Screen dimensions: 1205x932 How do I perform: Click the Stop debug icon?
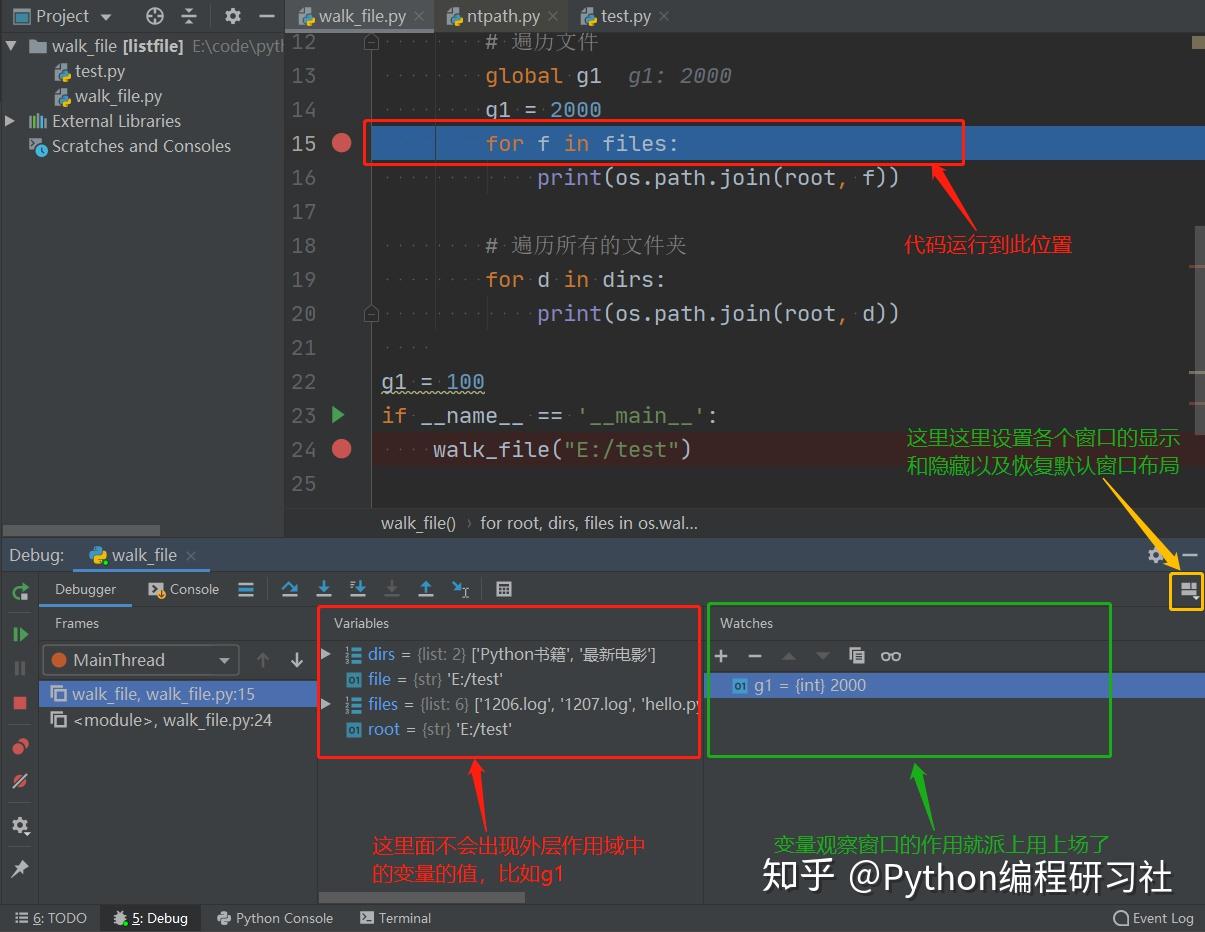(20, 703)
